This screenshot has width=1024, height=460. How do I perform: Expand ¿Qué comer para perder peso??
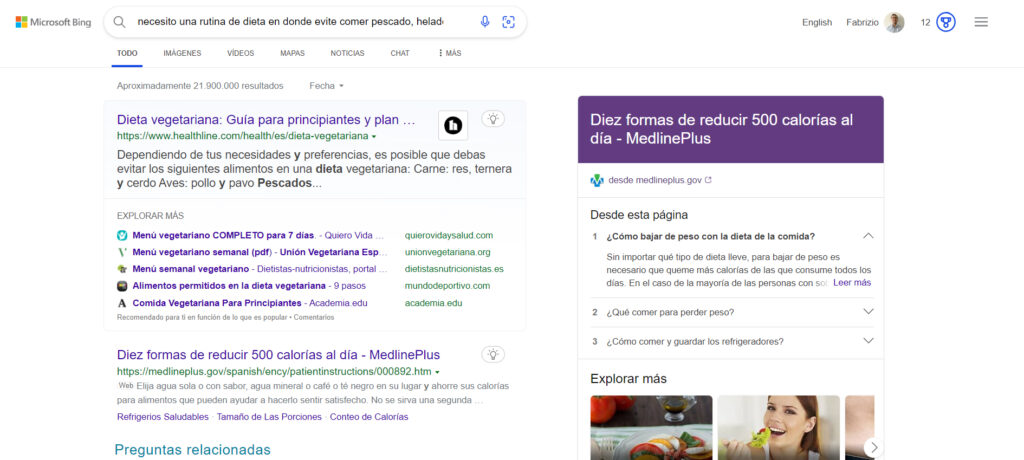[x=867, y=312]
